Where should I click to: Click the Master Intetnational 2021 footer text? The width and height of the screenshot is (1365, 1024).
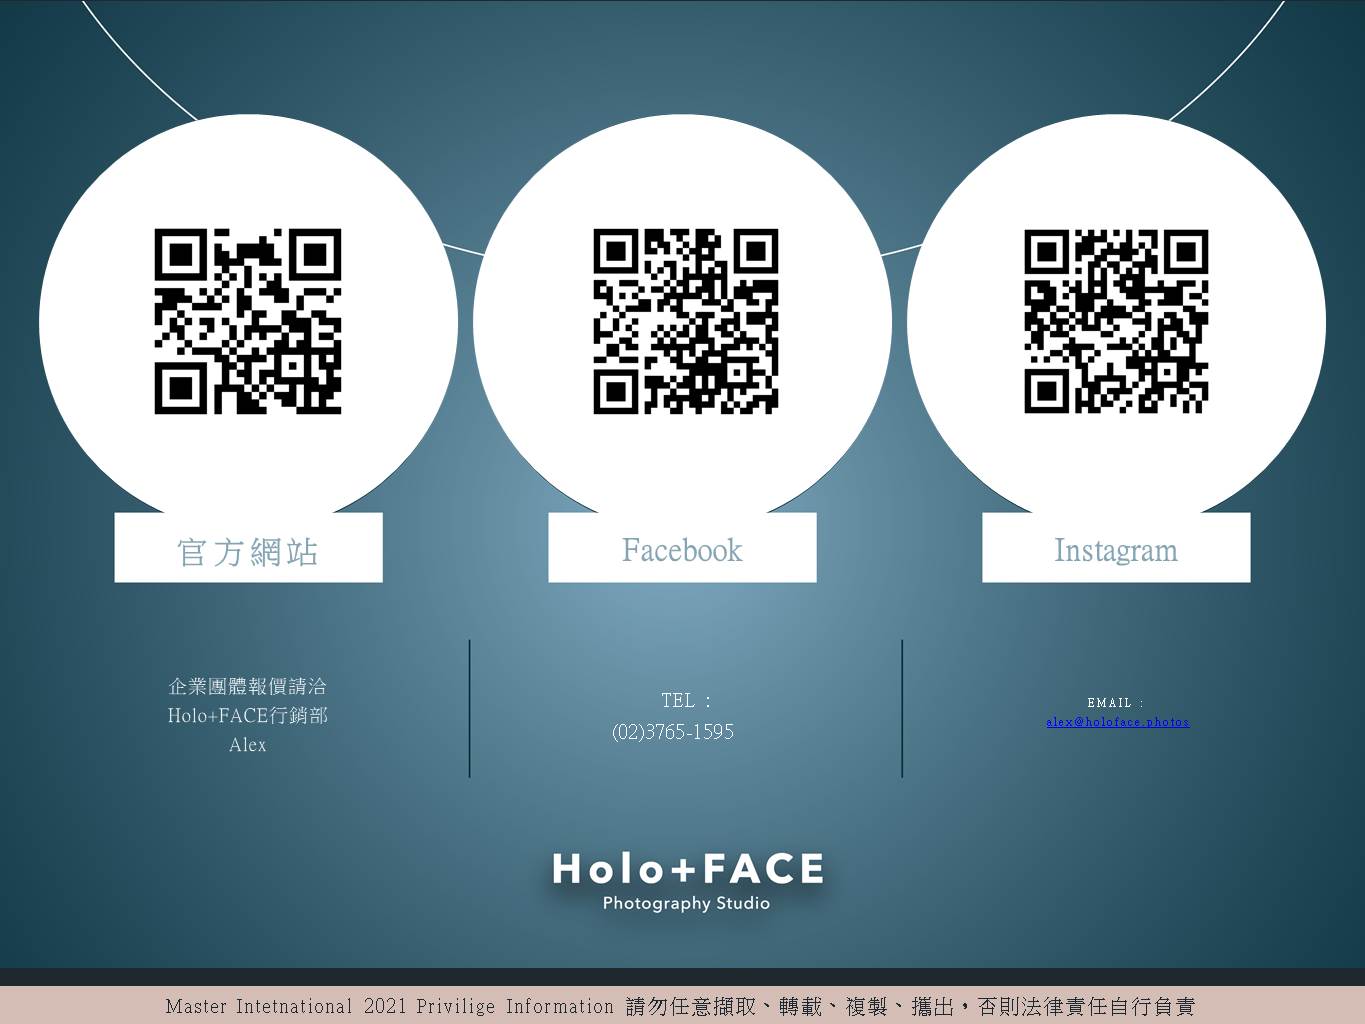point(389,1006)
